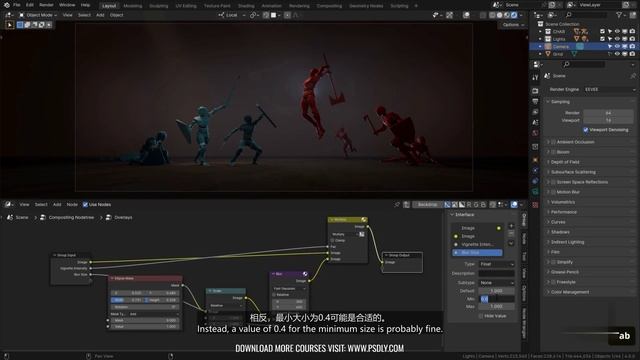Expand the Color Management panel
Image resolution: width=640 pixels, height=360 pixels.
point(569,292)
